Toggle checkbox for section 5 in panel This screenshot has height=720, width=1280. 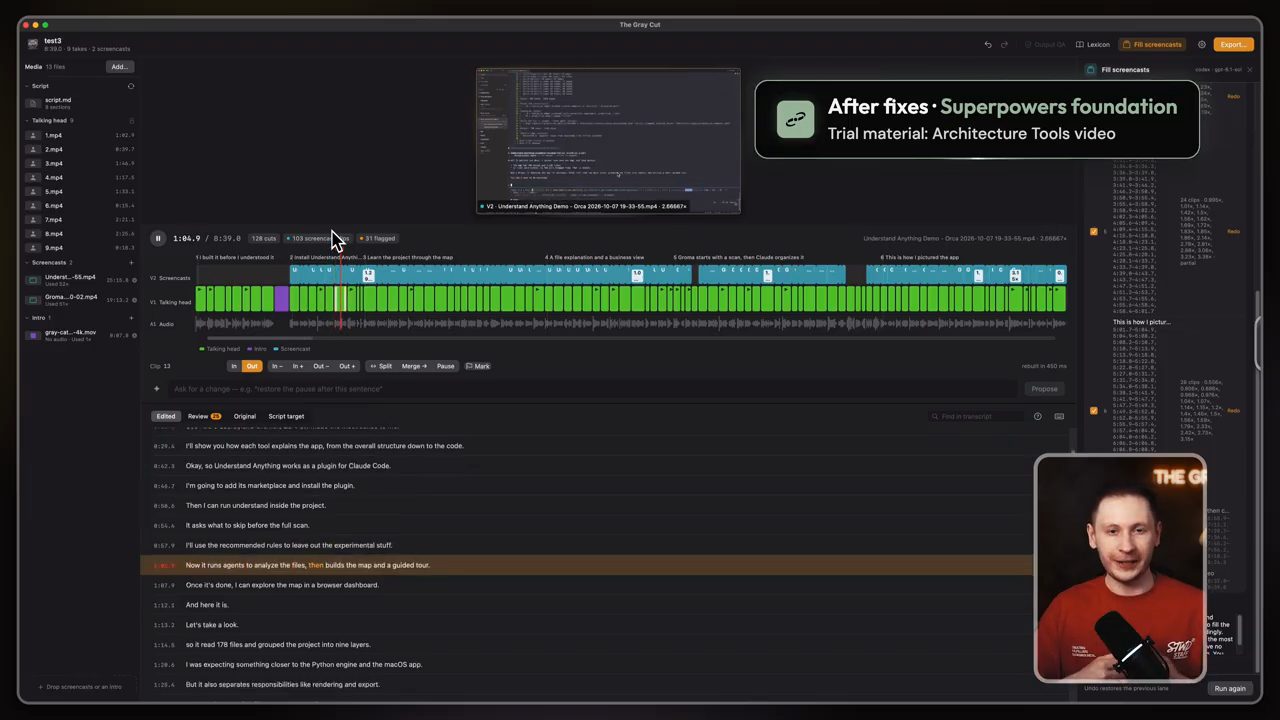tap(1093, 231)
